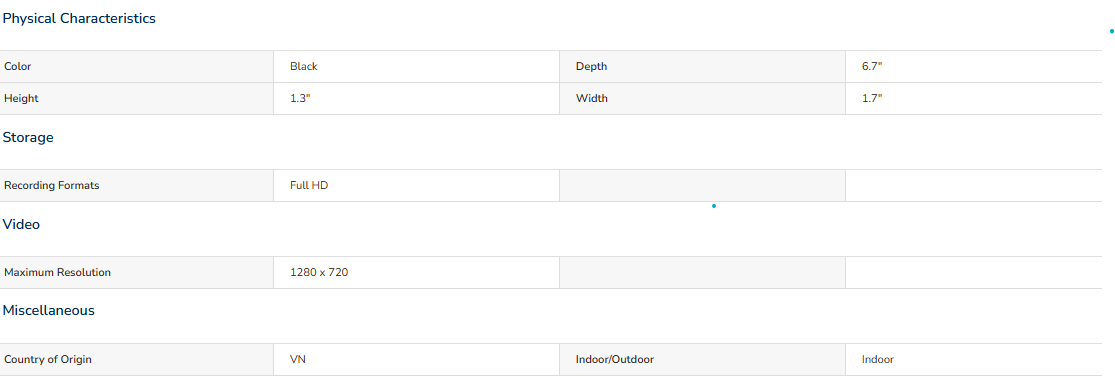Click the 6.7" depth value
1115x377 pixels.
[872, 67]
